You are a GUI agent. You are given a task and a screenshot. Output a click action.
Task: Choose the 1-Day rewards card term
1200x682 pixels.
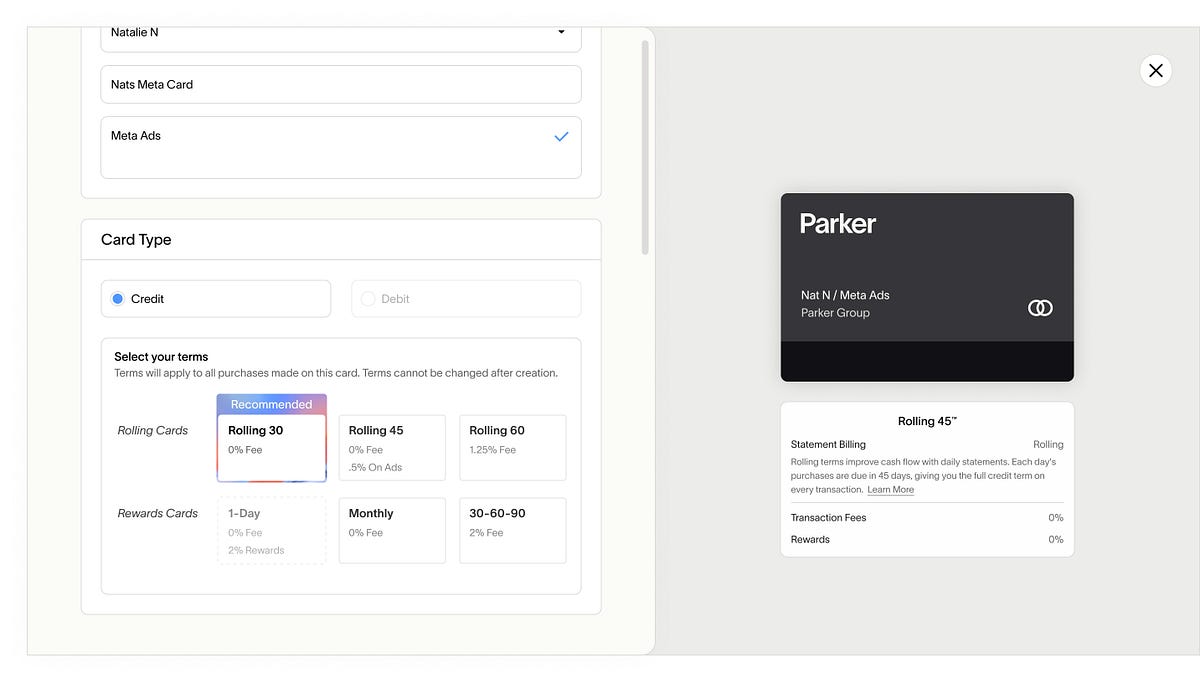(x=271, y=530)
